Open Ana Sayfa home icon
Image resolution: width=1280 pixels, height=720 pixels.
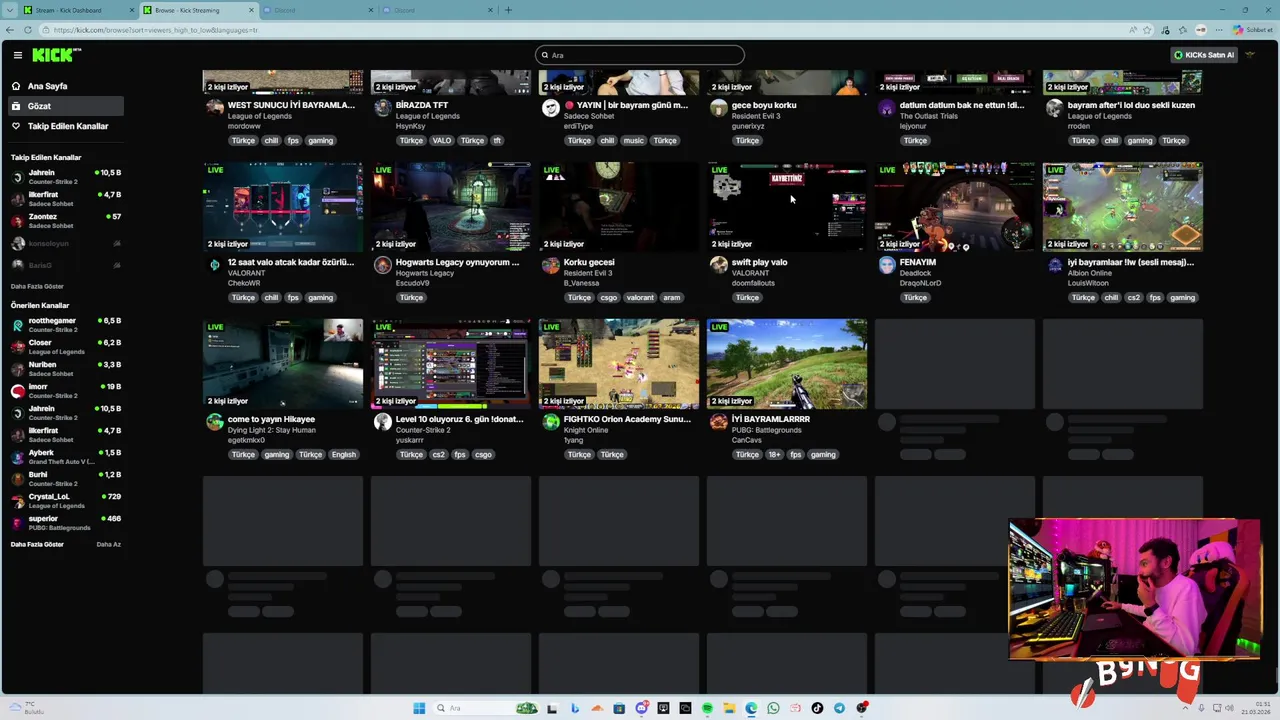(x=16, y=86)
